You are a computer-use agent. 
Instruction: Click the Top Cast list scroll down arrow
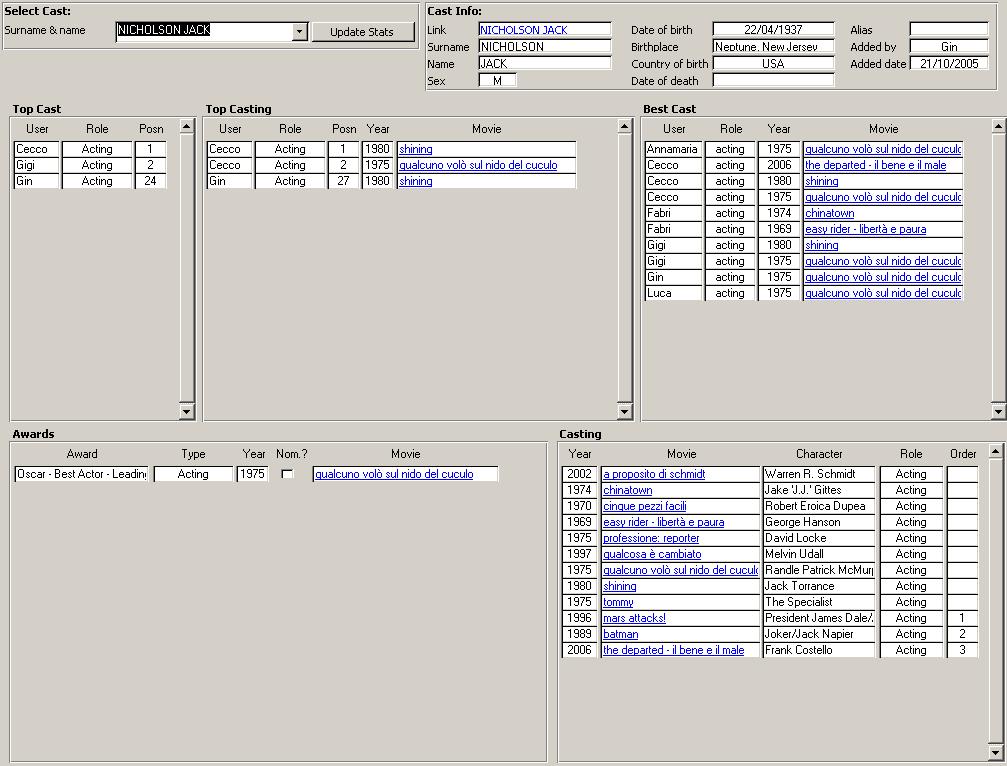click(187, 412)
